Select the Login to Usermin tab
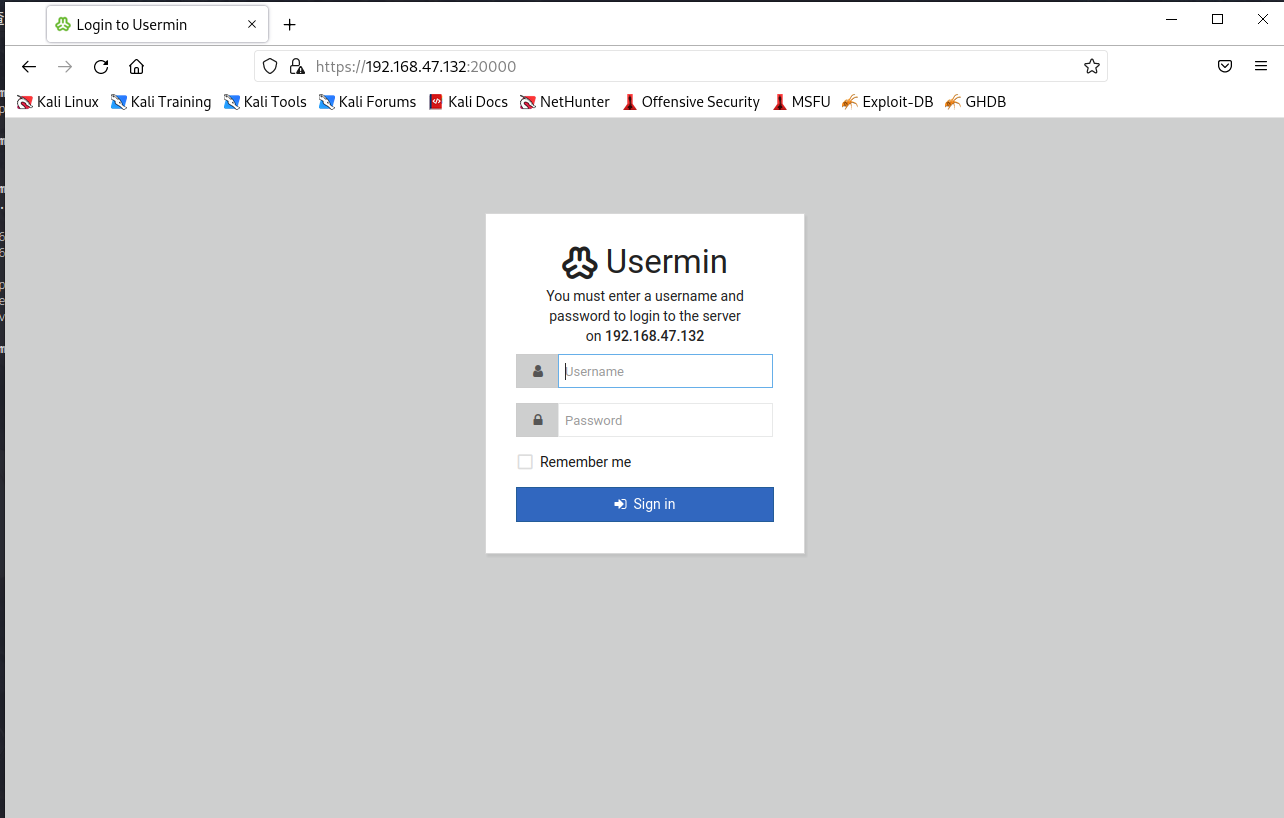Viewport: 1284px width, 818px height. pyautogui.click(x=157, y=24)
